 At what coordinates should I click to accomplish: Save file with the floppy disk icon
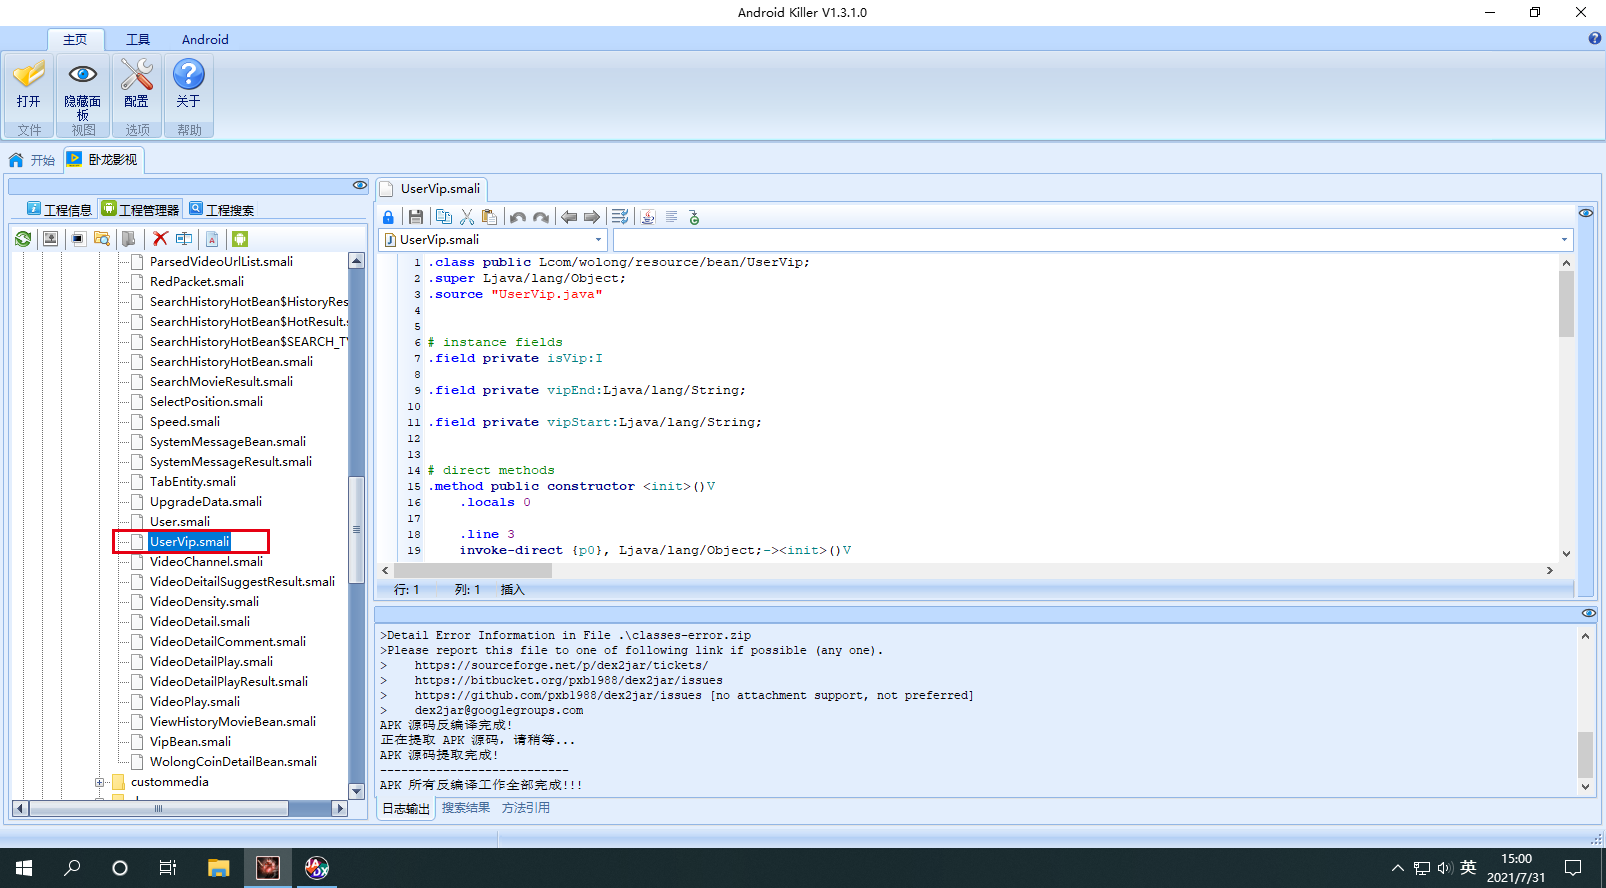click(416, 217)
